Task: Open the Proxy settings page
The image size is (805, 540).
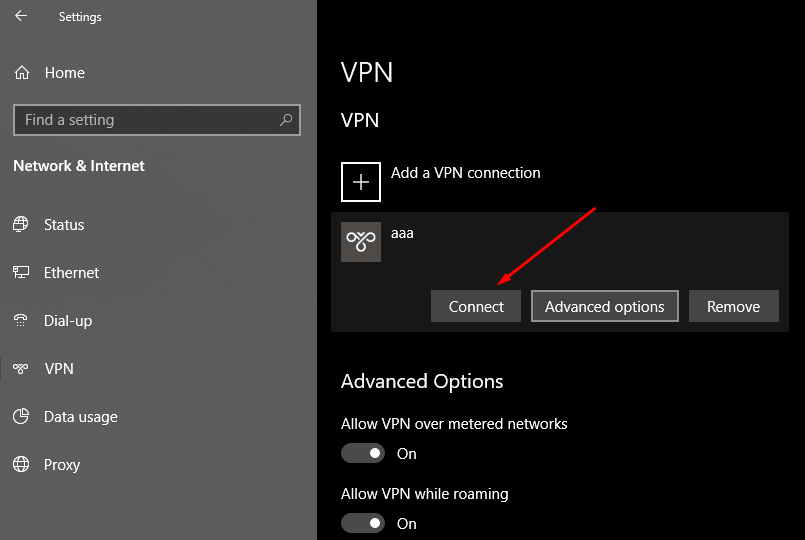Action: pyautogui.click(x=62, y=465)
